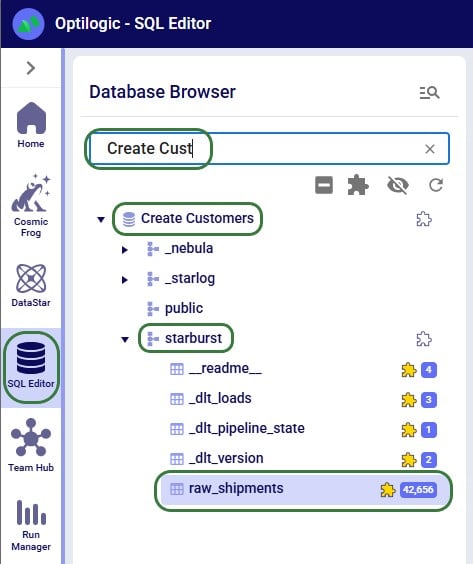Expand the left navigation sidebar chevron
This screenshot has width=473, height=564.
31,68
